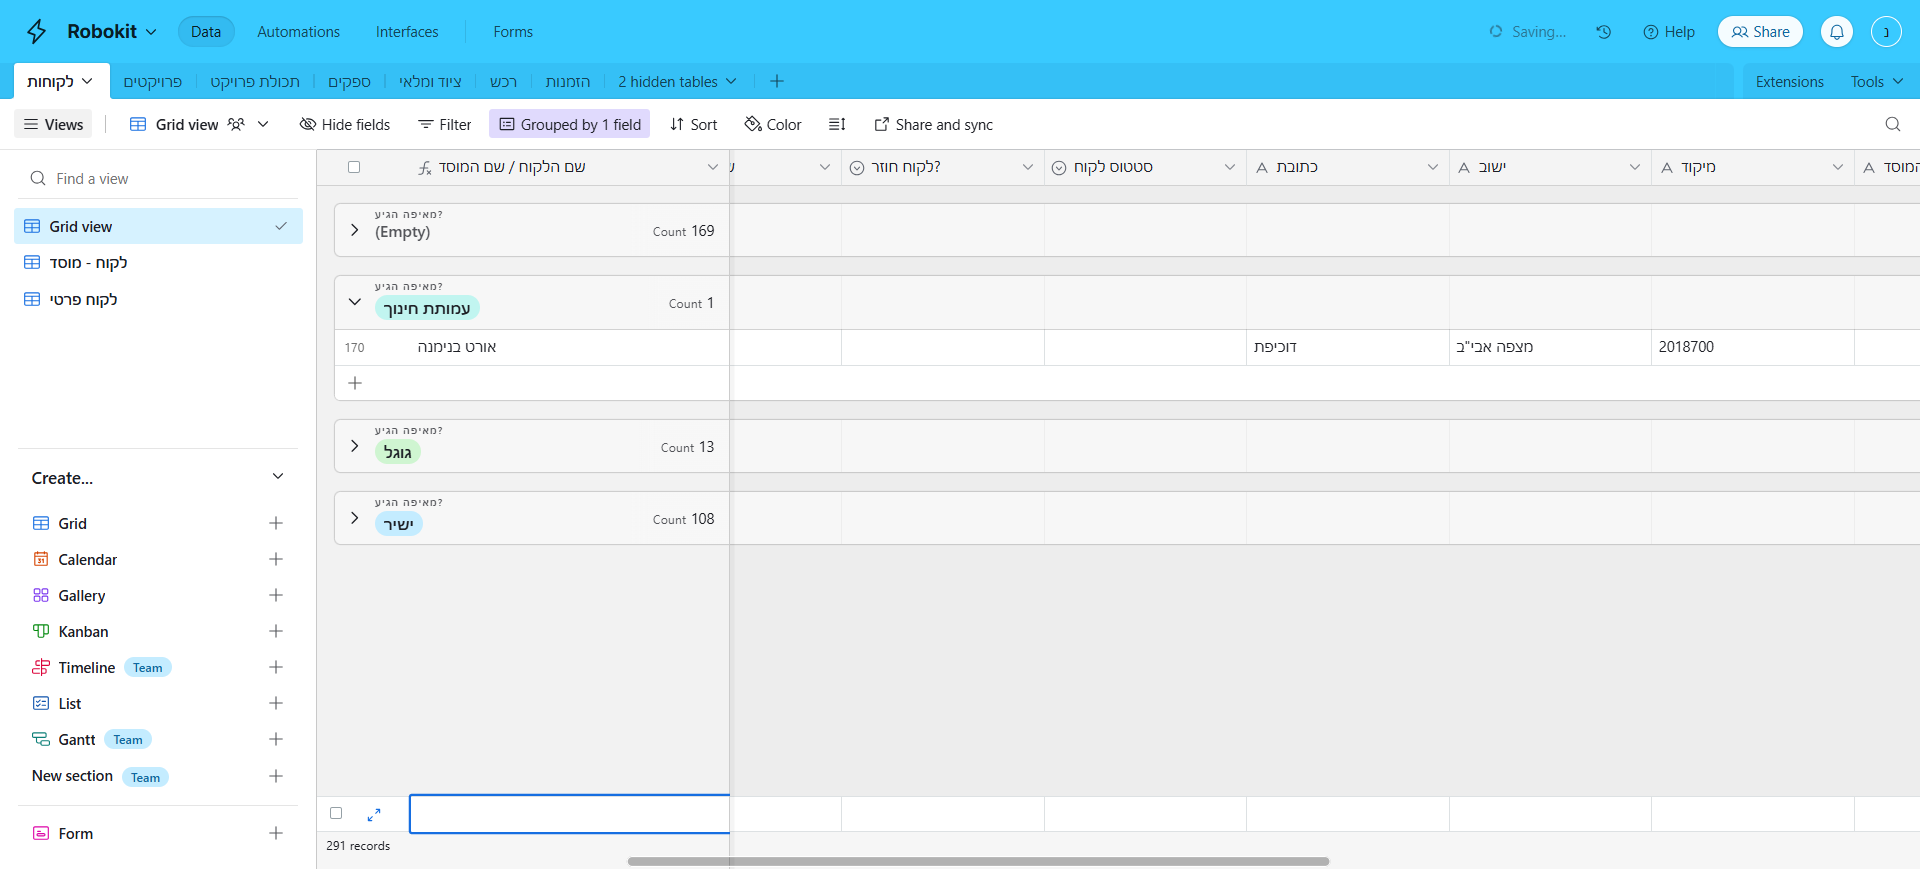Click the Find a view search field
This screenshot has width=1920, height=869.
(160, 178)
